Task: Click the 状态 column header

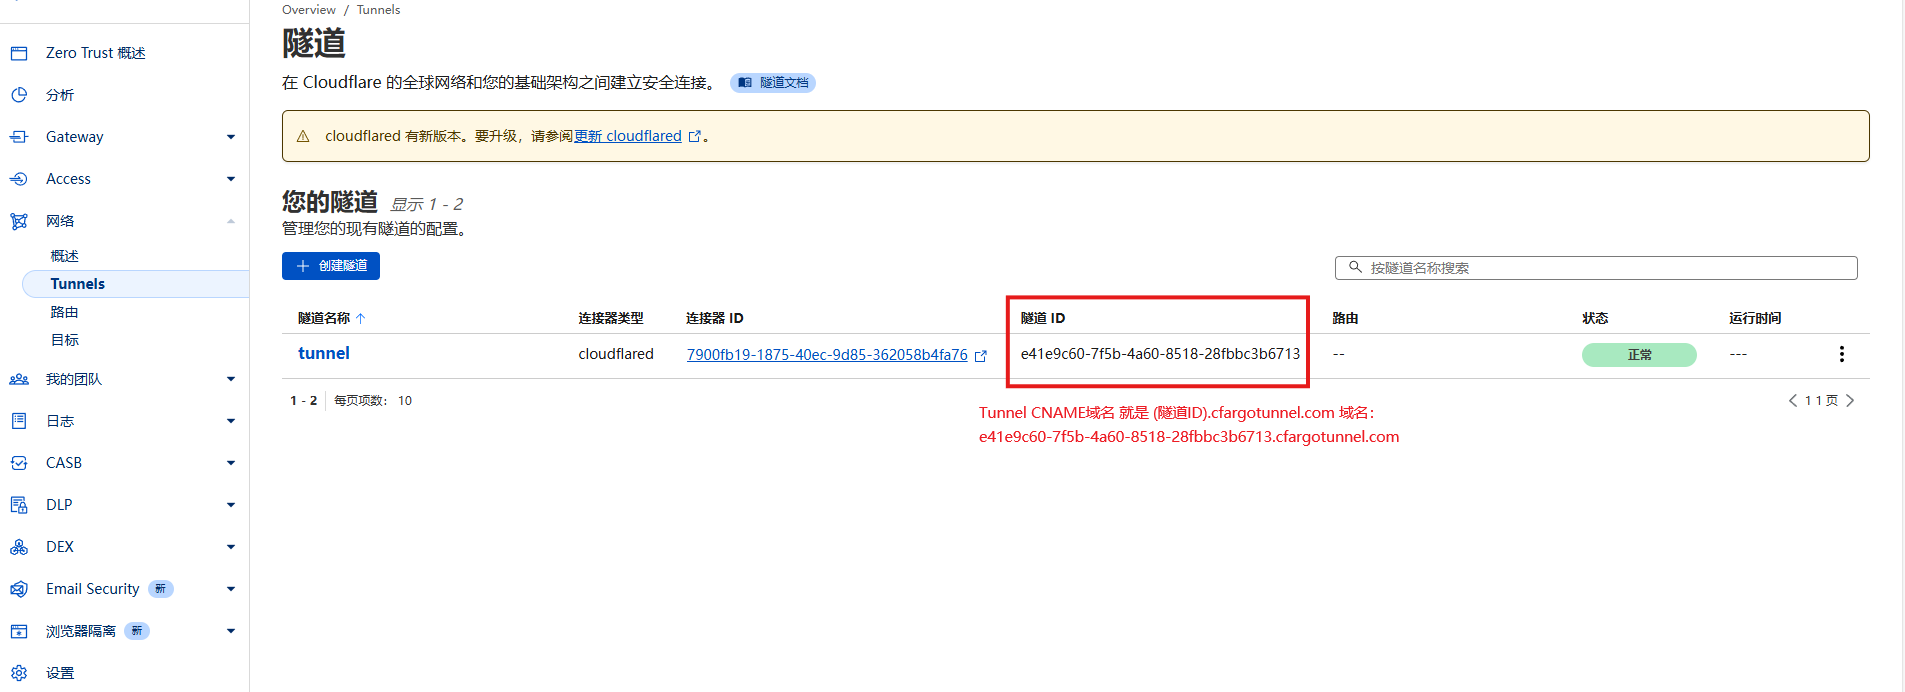Action: click(1595, 318)
